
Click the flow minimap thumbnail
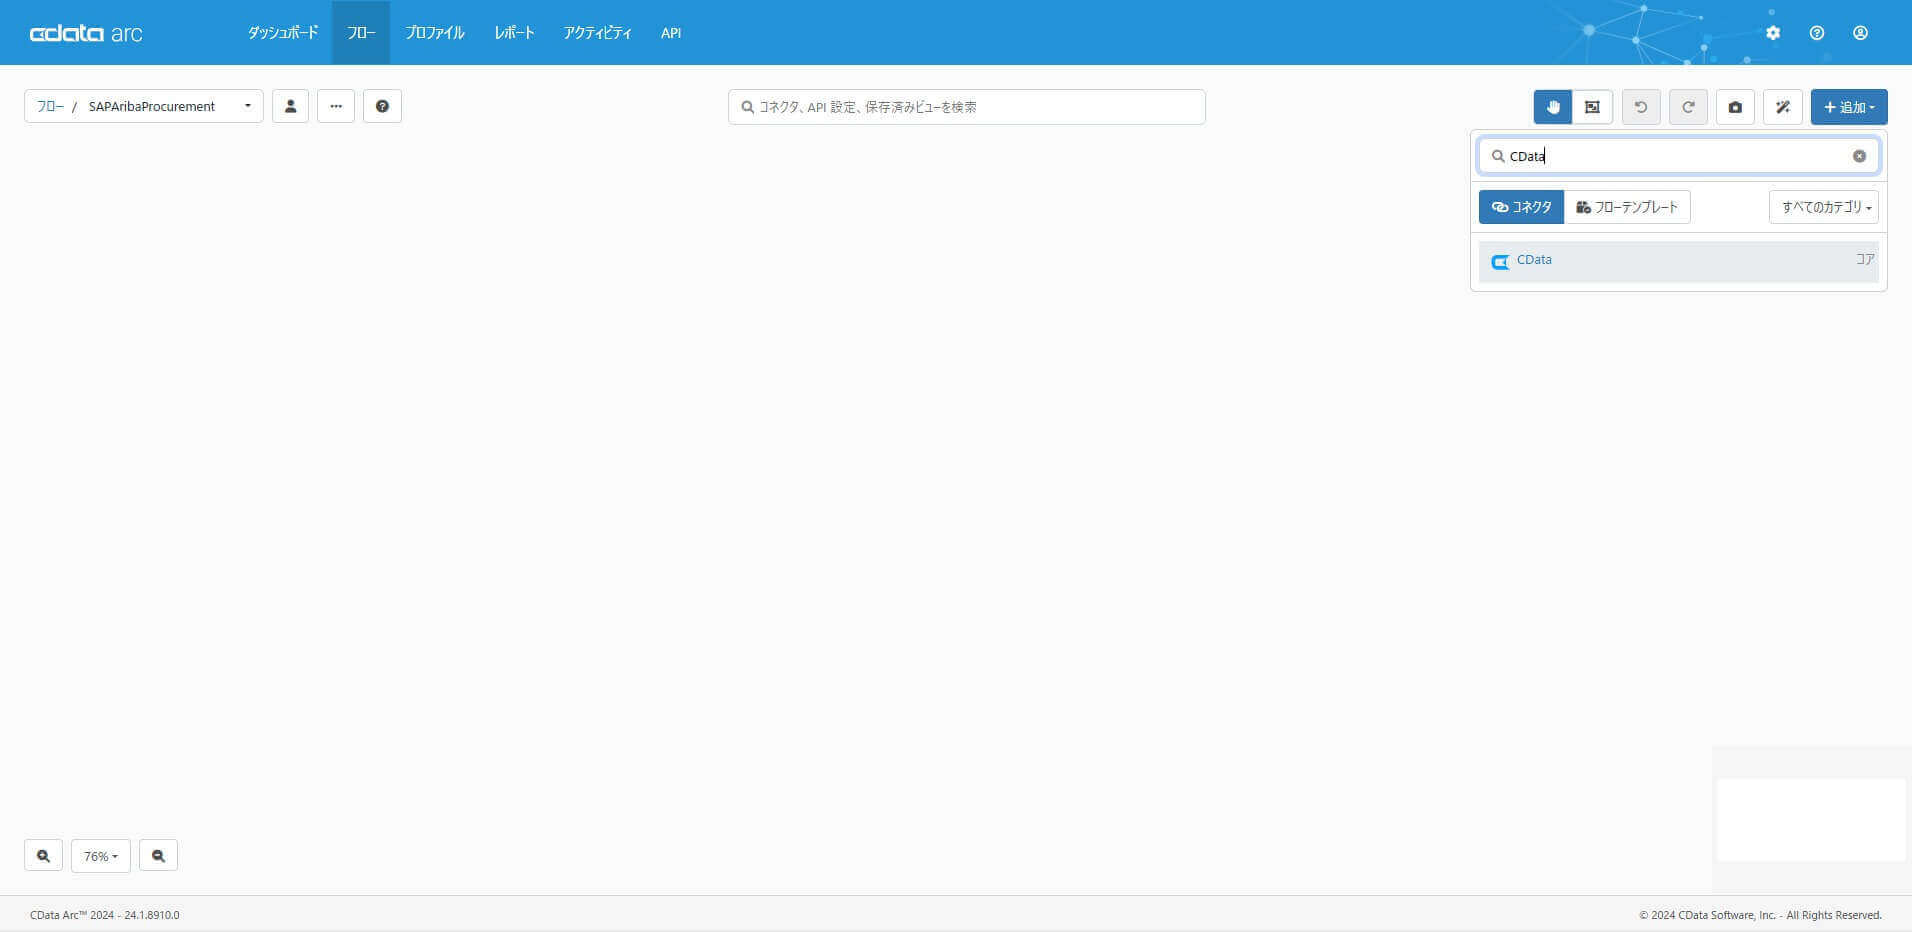pyautogui.click(x=1811, y=820)
